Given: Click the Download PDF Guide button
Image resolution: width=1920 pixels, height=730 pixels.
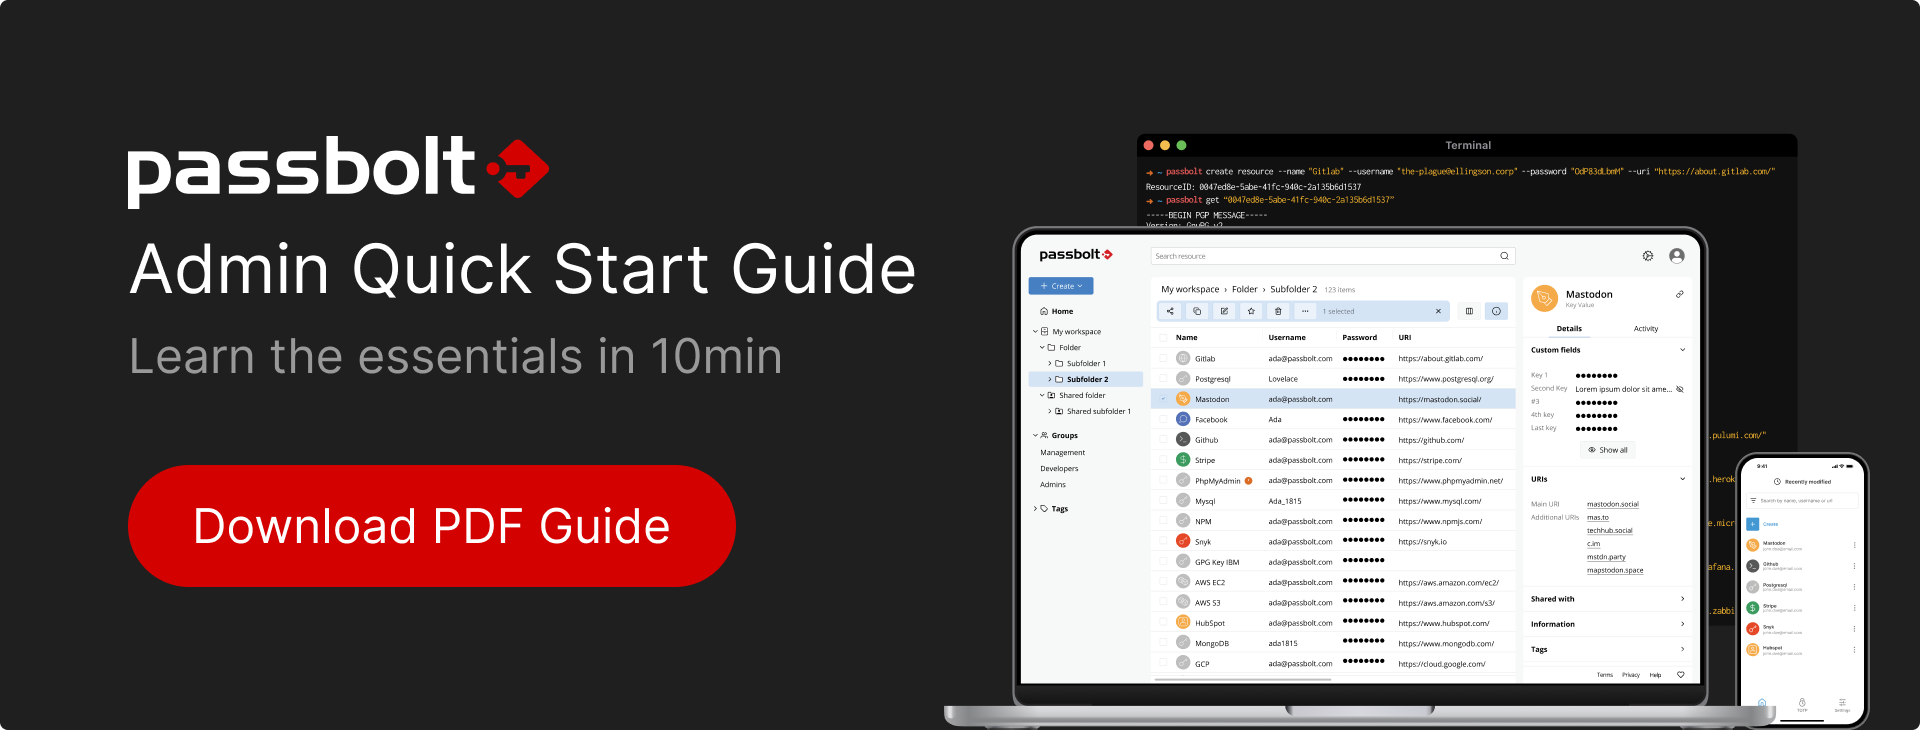Looking at the screenshot, I should 432,526.
